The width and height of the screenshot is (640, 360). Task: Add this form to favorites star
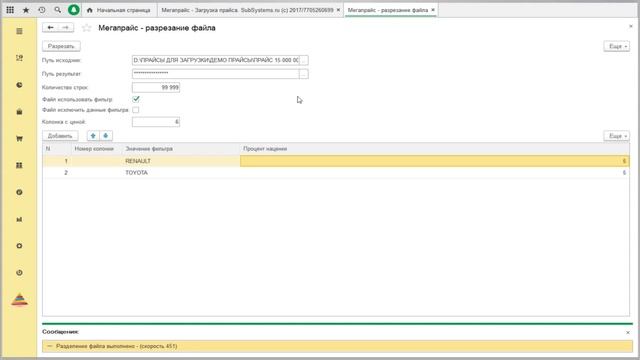[86, 28]
